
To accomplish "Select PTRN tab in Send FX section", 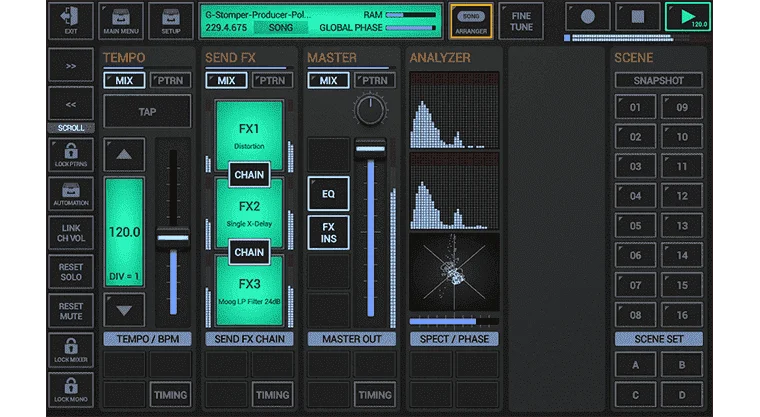I will [272, 80].
